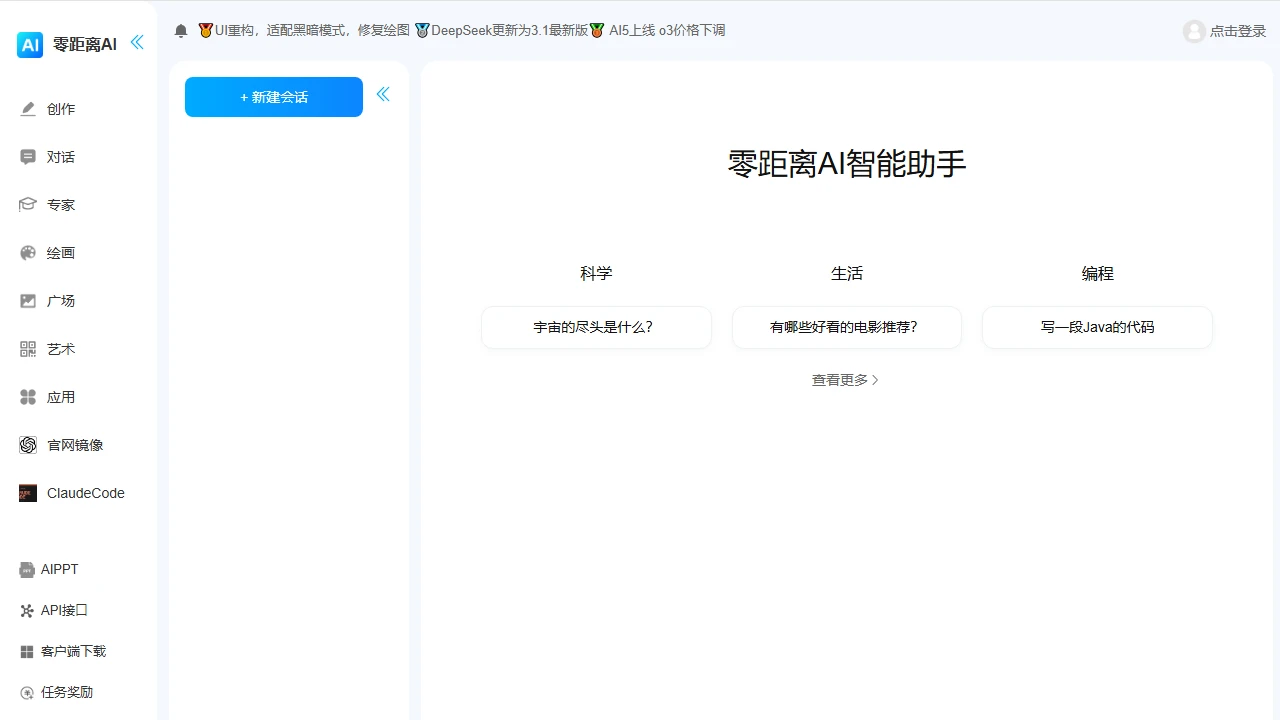This screenshot has height=720, width=1280.
Task: Click the 任务奖励 rewards entry
Action: click(x=60, y=692)
